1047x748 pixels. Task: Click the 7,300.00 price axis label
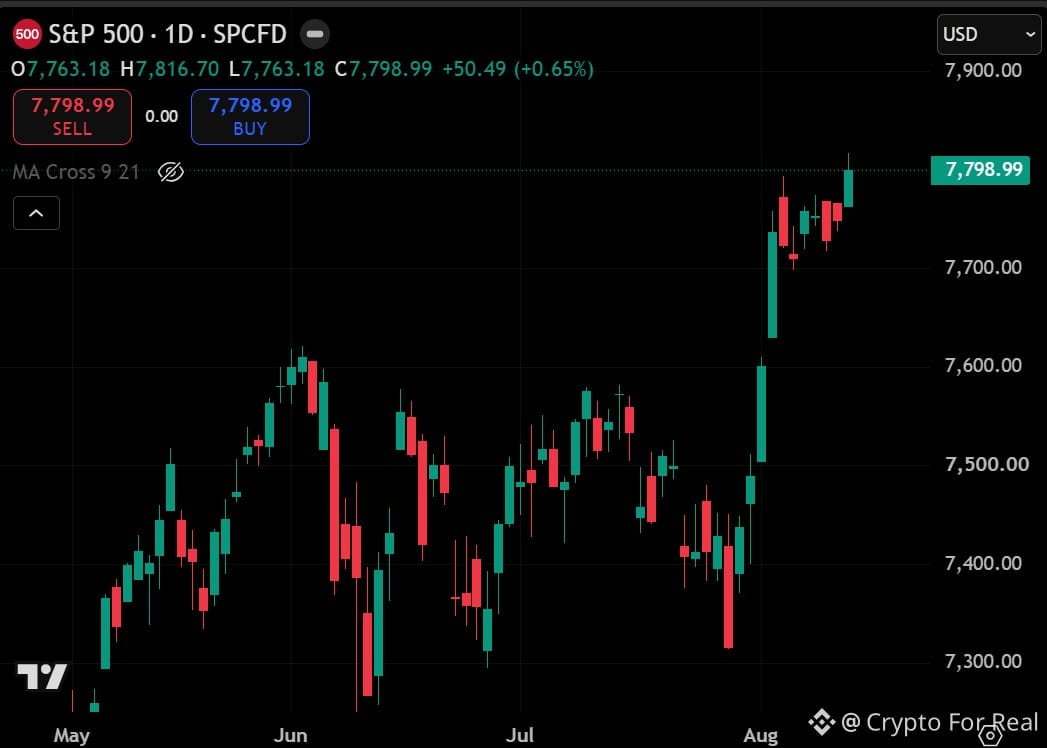click(984, 662)
